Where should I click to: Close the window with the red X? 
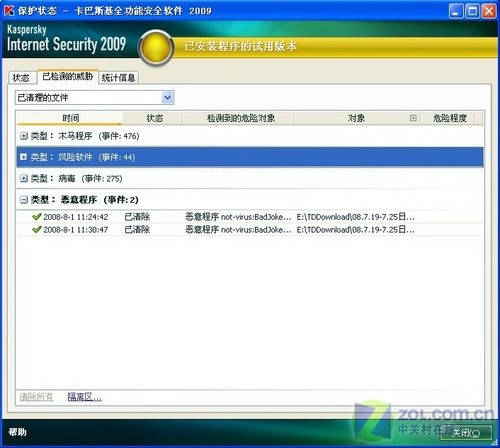[489, 11]
